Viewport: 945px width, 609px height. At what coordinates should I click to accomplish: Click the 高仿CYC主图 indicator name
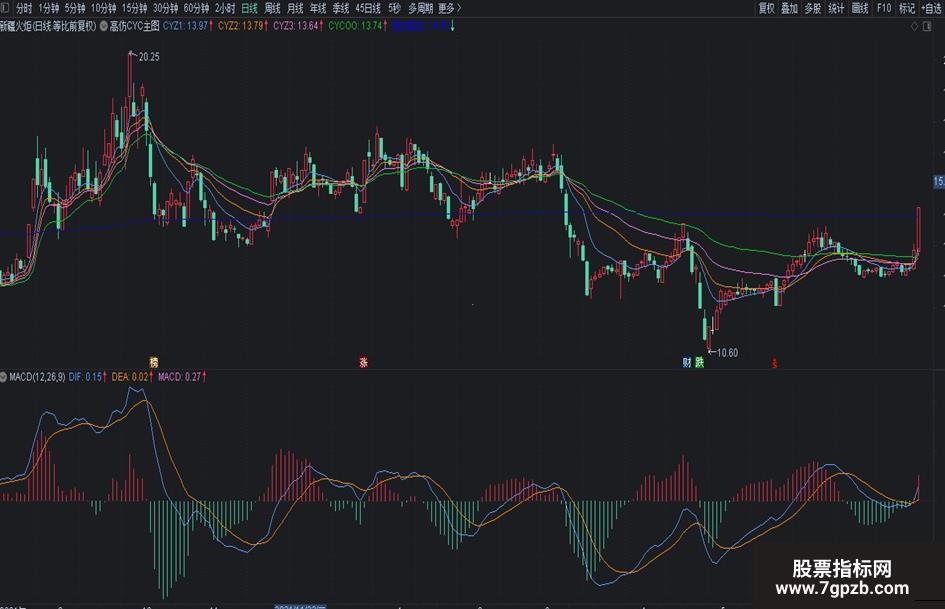click(134, 26)
